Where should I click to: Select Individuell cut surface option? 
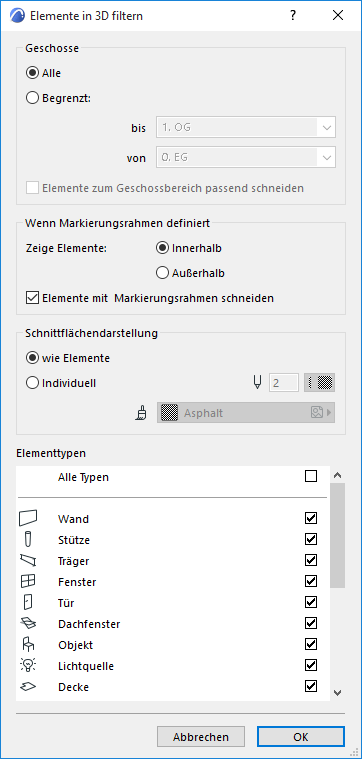pos(32,383)
